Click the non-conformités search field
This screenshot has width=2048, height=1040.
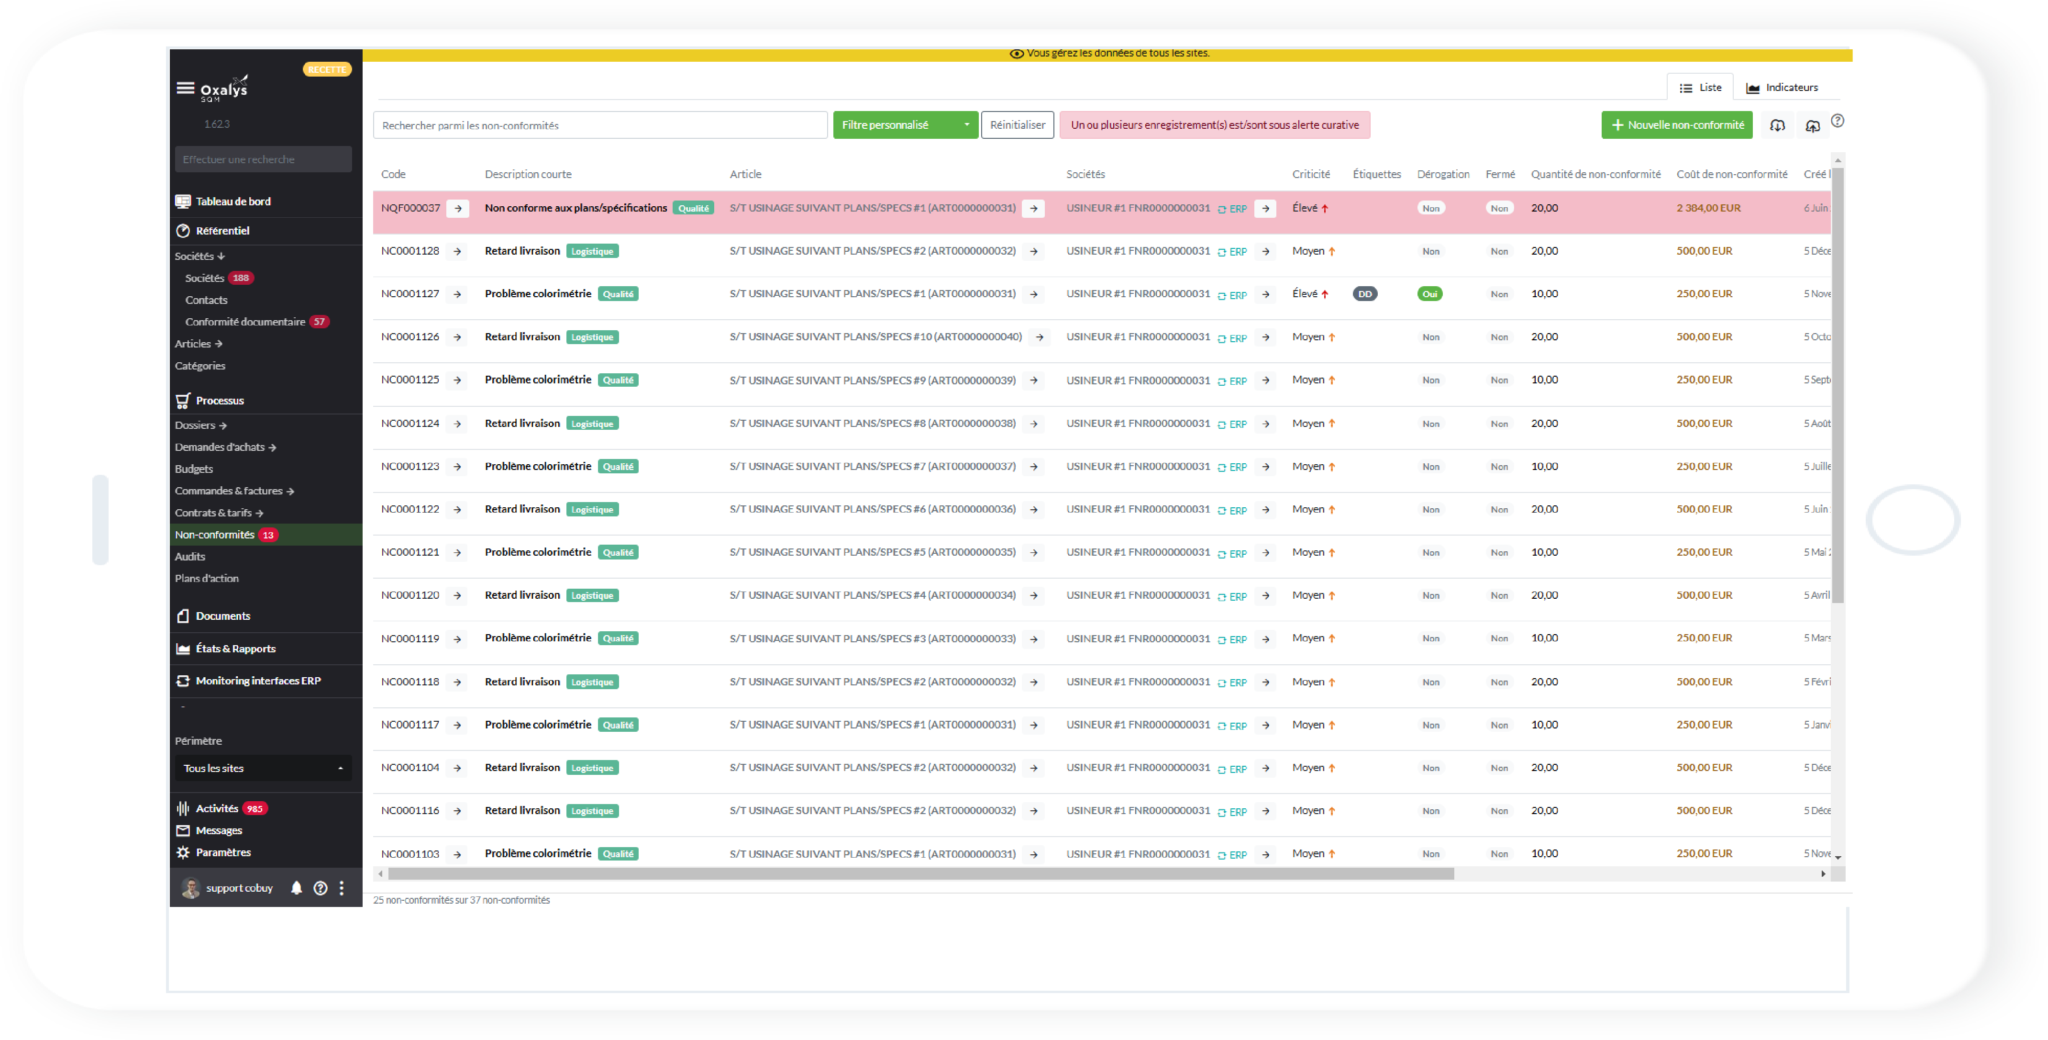pos(600,125)
